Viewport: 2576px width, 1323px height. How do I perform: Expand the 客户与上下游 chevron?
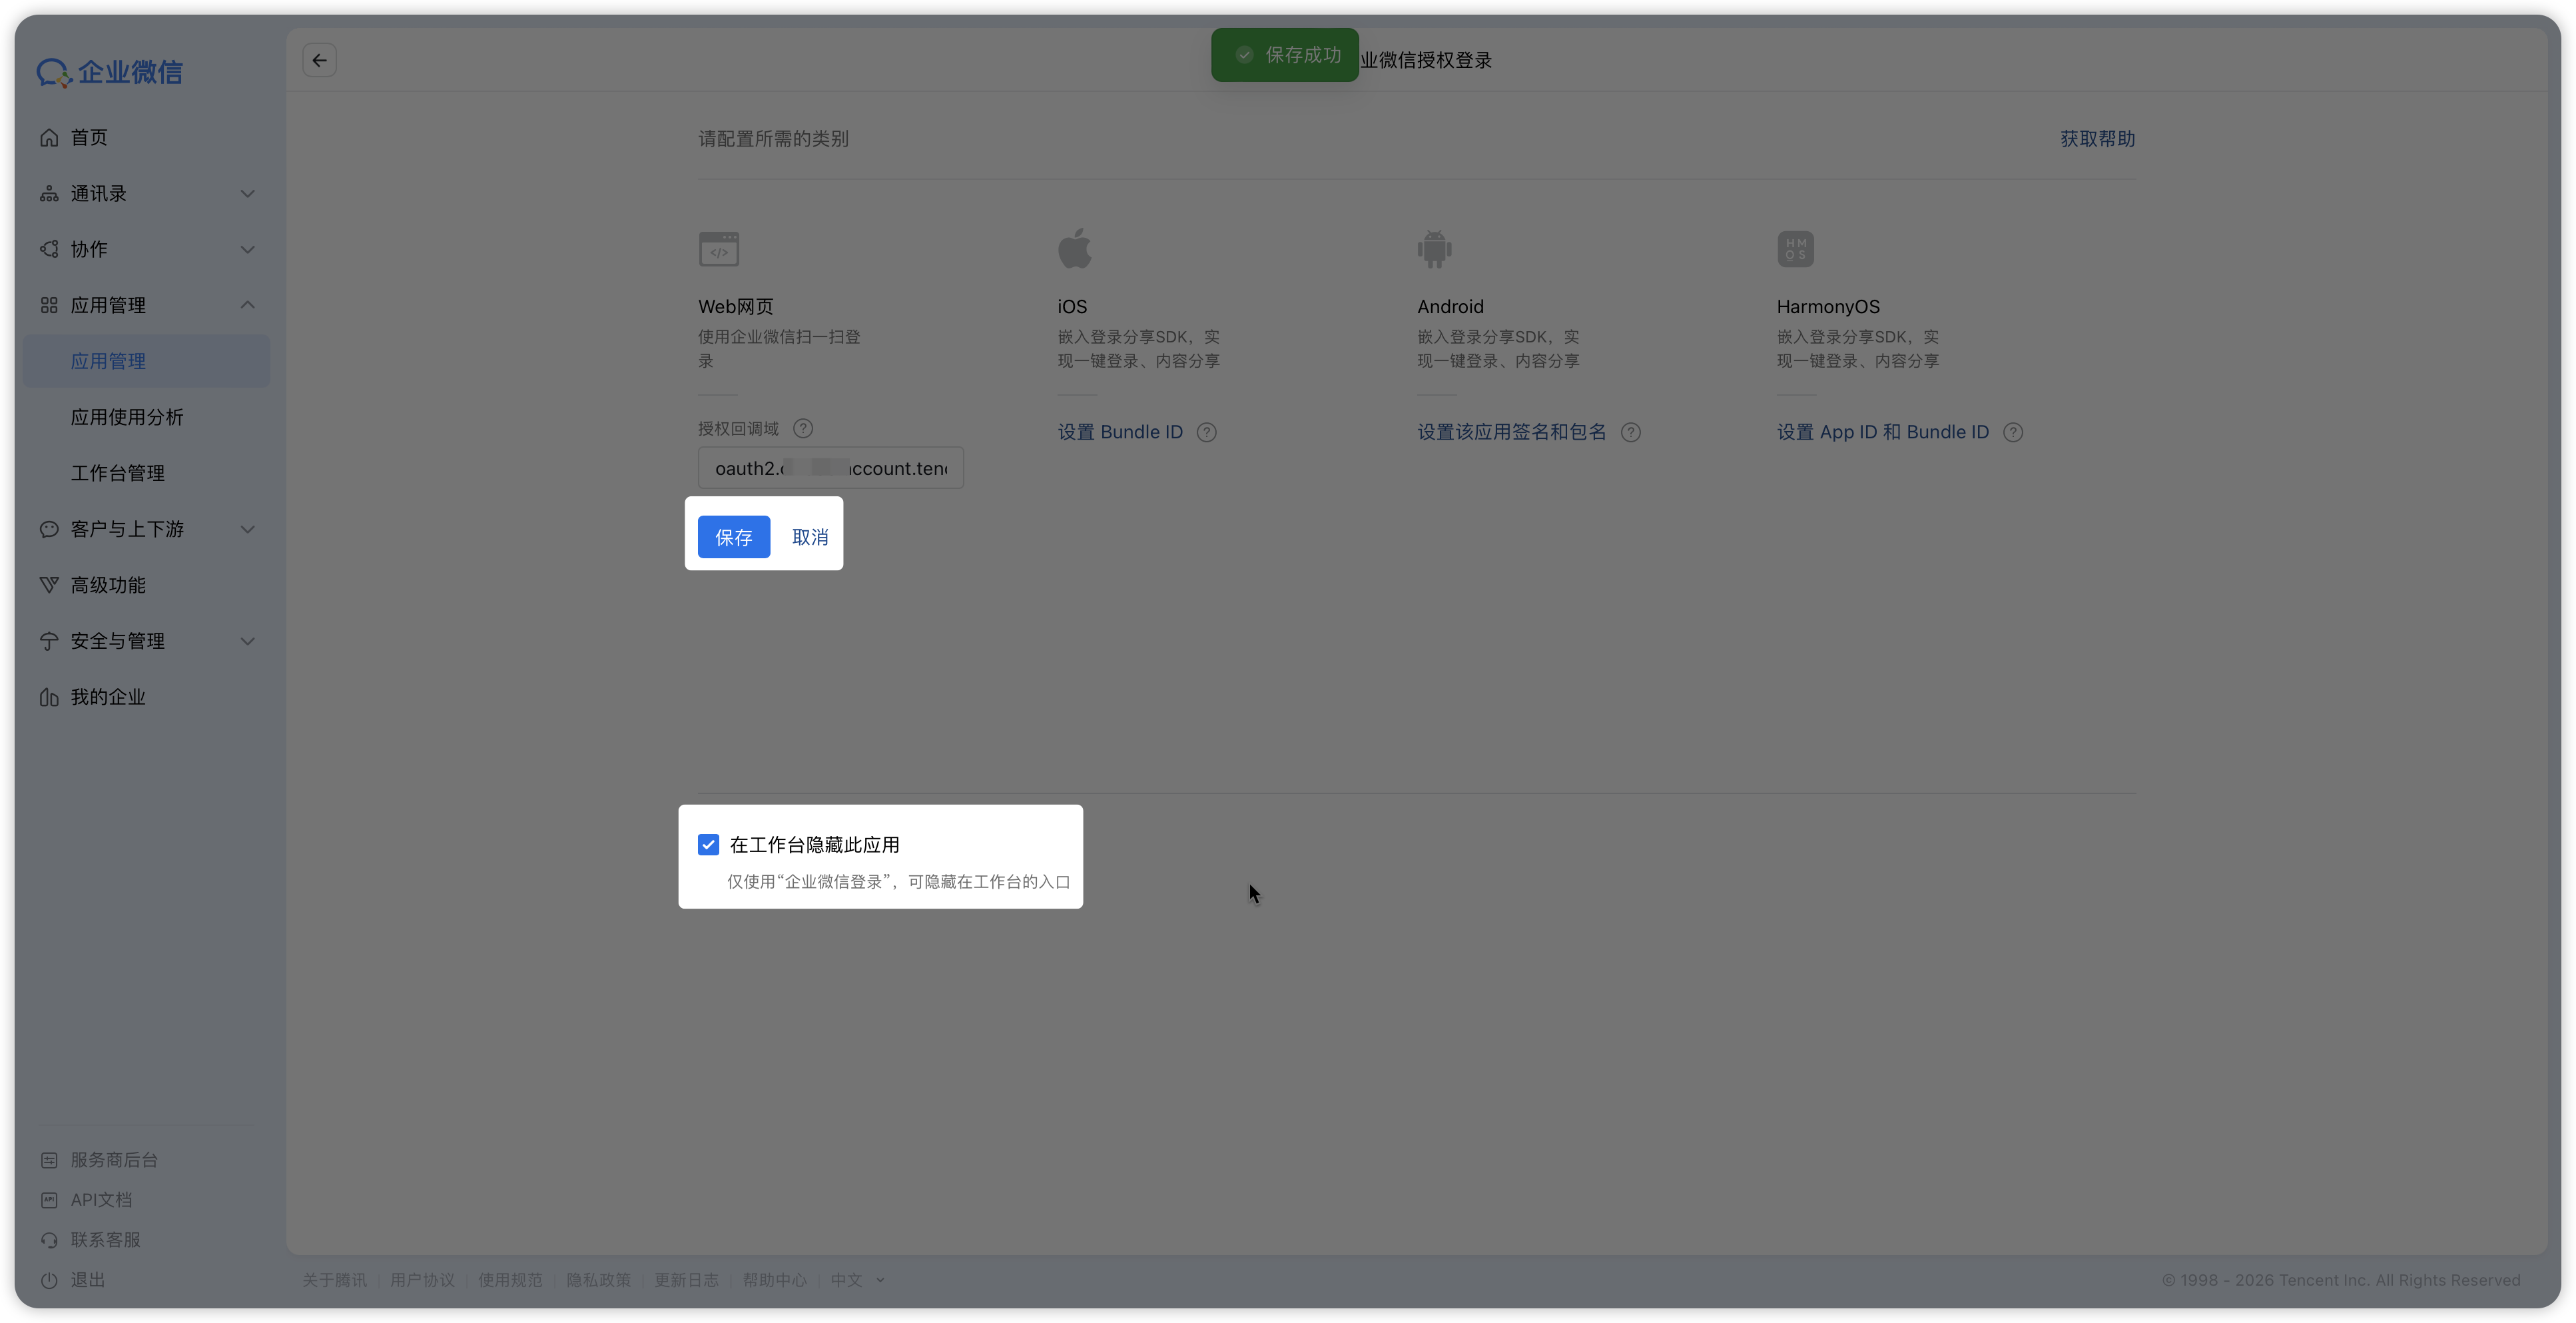point(248,529)
